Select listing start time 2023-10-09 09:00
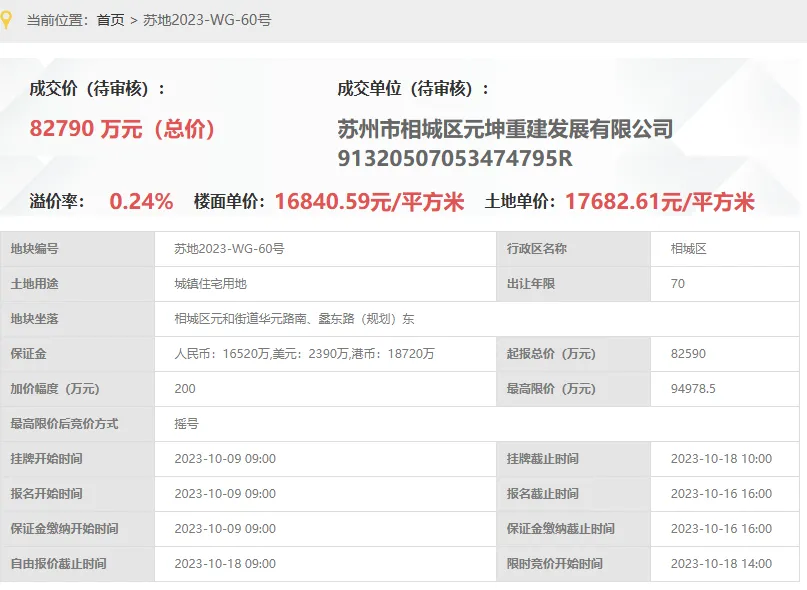The height and width of the screenshot is (590, 807). tap(225, 459)
